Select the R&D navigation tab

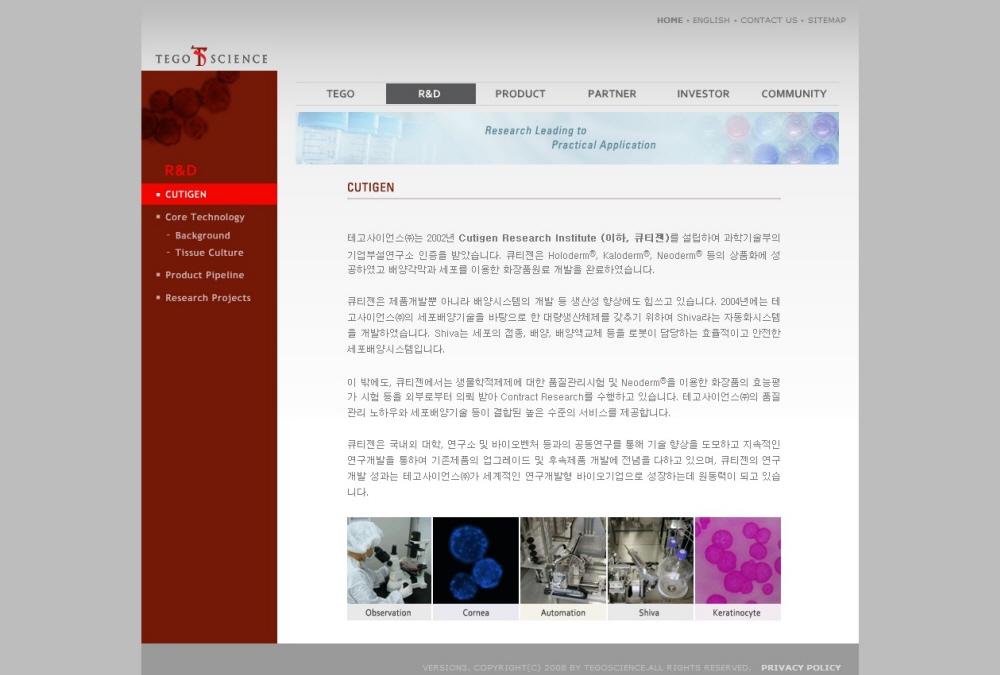point(430,94)
